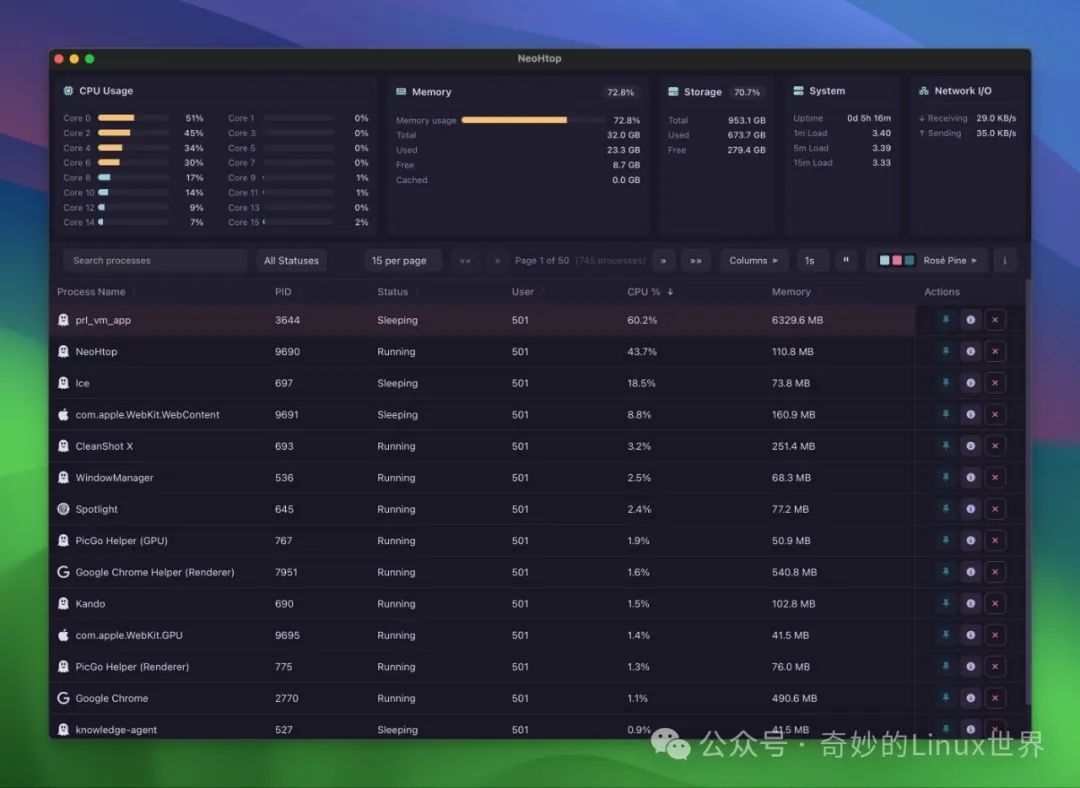This screenshot has width=1080, height=788.
Task: Kill the Google Chrome process
Action: point(995,698)
